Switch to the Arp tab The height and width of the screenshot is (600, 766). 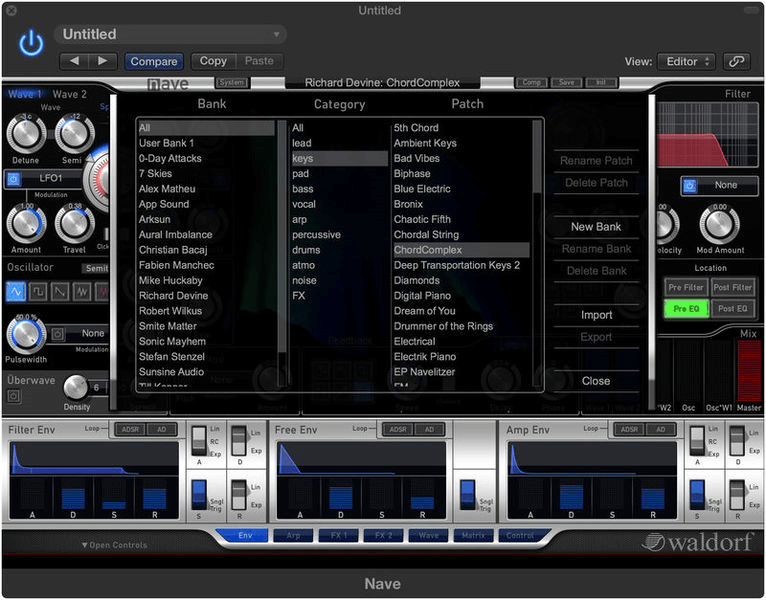point(293,536)
